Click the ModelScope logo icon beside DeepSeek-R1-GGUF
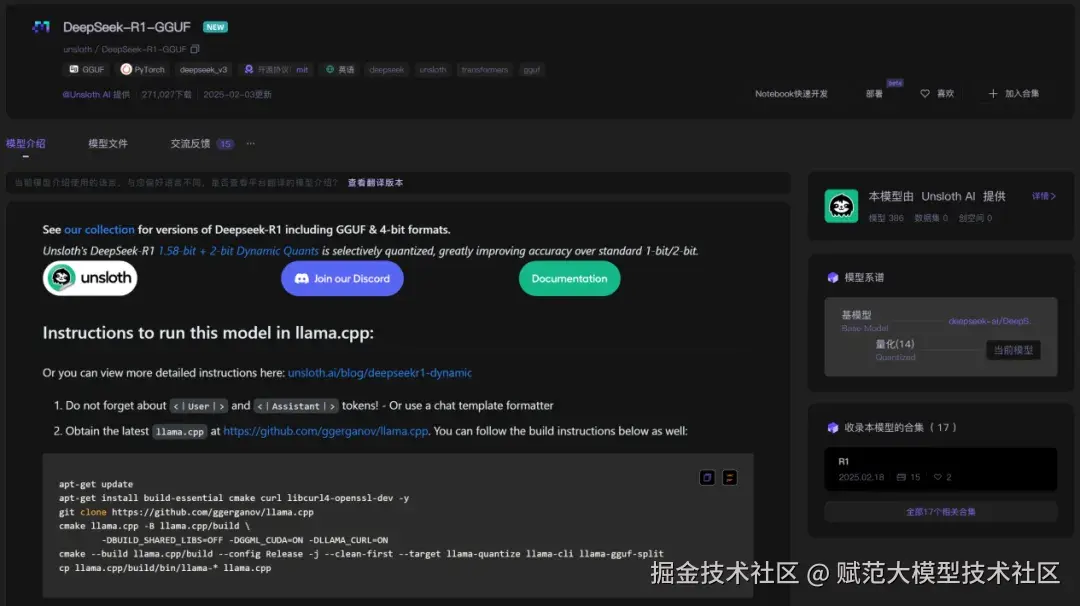Image resolution: width=1080 pixels, height=606 pixels. pos(41,27)
